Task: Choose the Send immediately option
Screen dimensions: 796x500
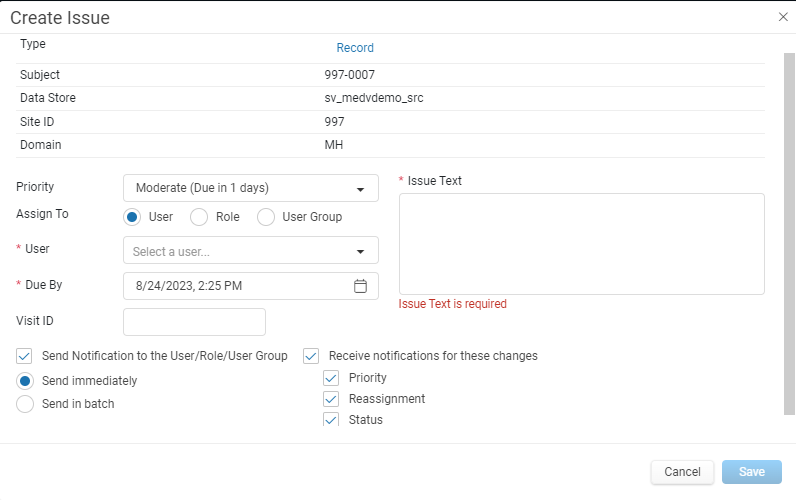Action: click(x=25, y=381)
